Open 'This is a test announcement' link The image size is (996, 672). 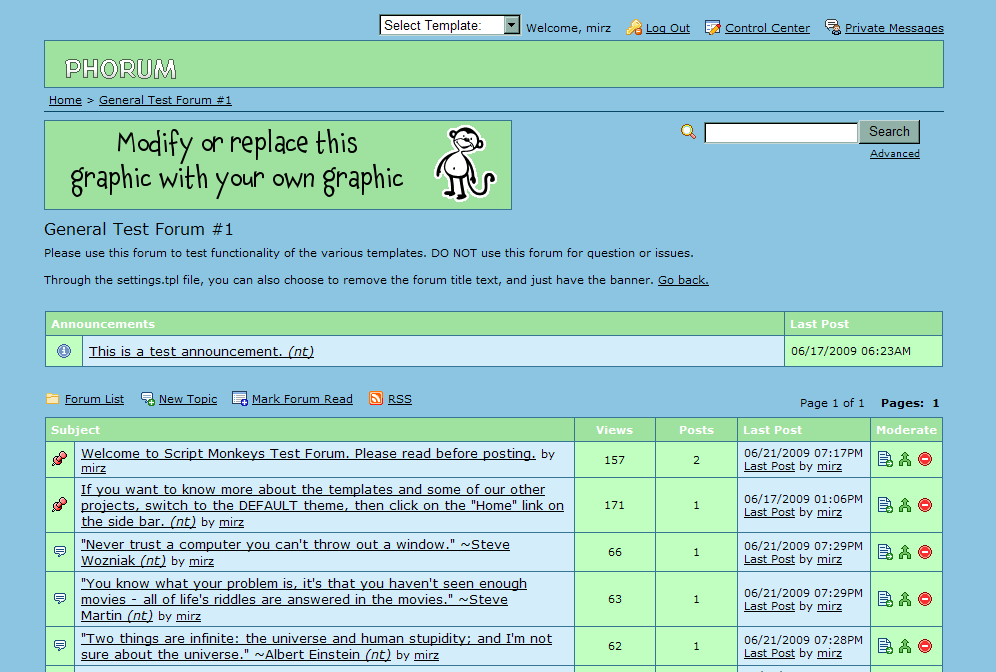[x=201, y=351]
